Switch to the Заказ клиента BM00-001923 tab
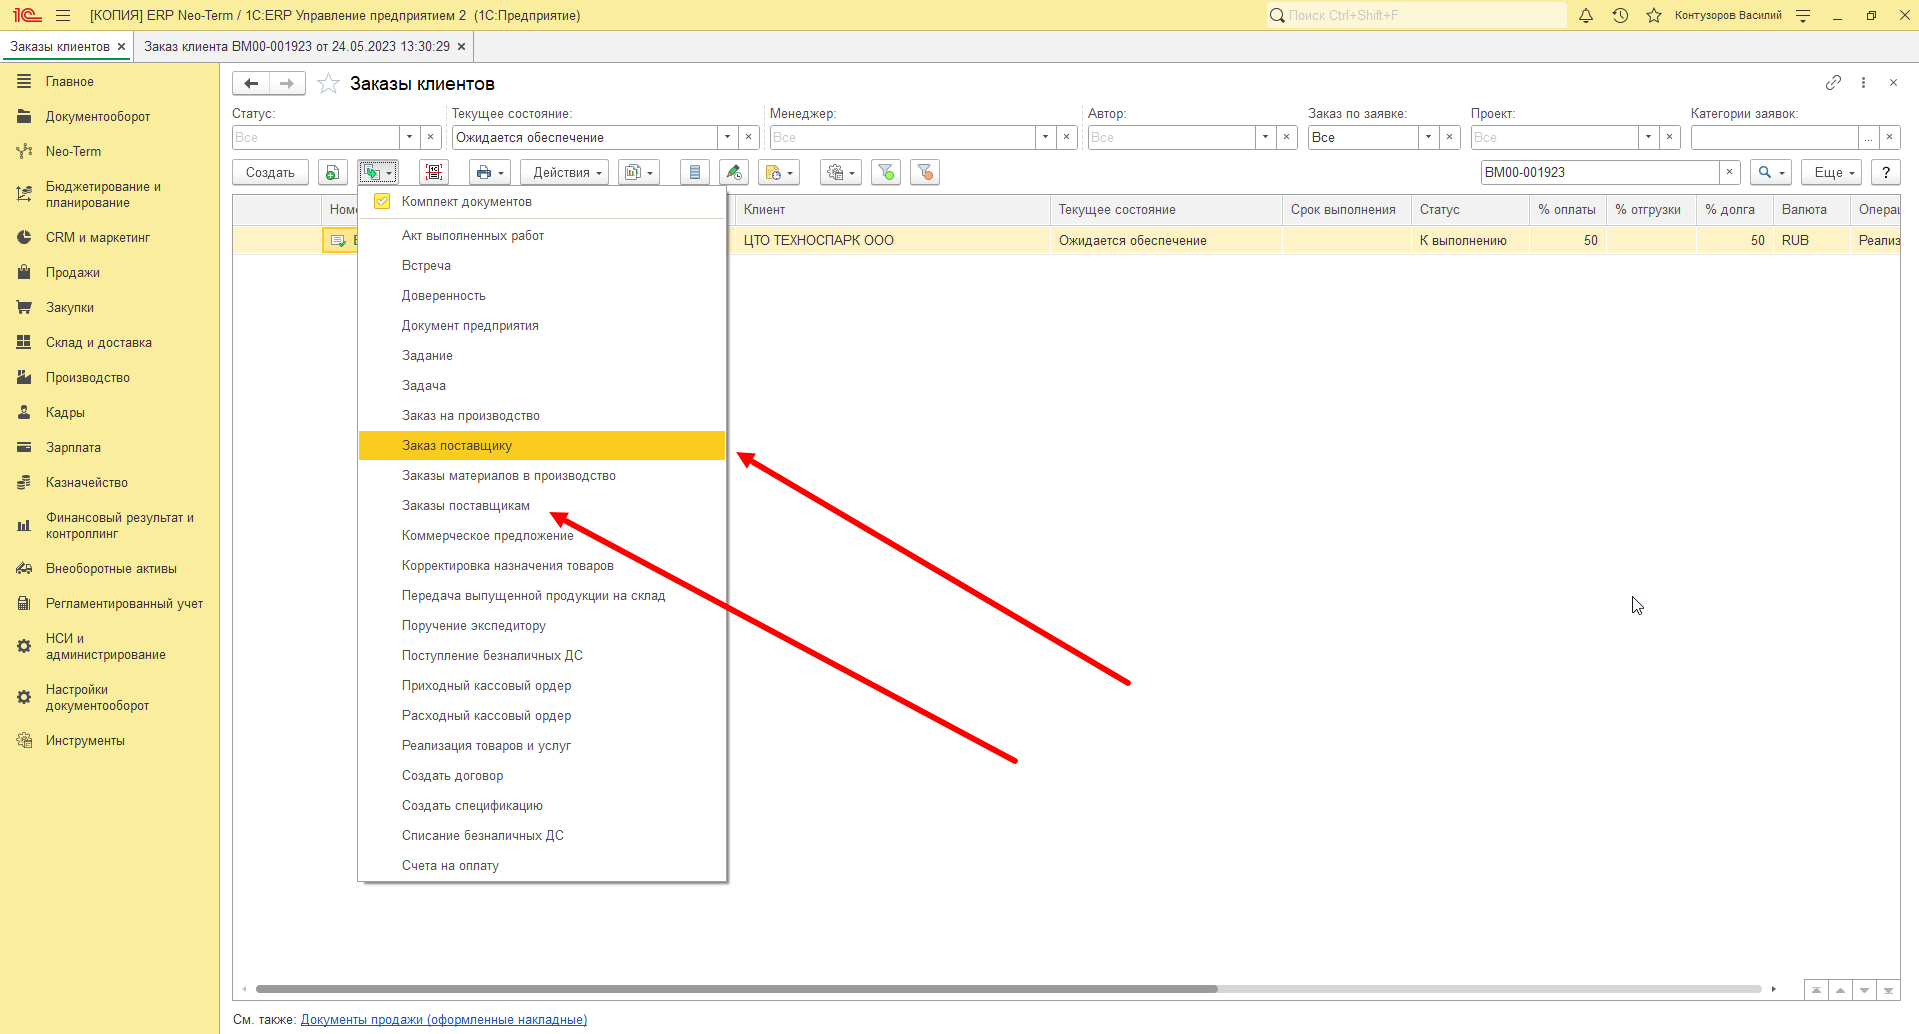 pyautogui.click(x=297, y=46)
